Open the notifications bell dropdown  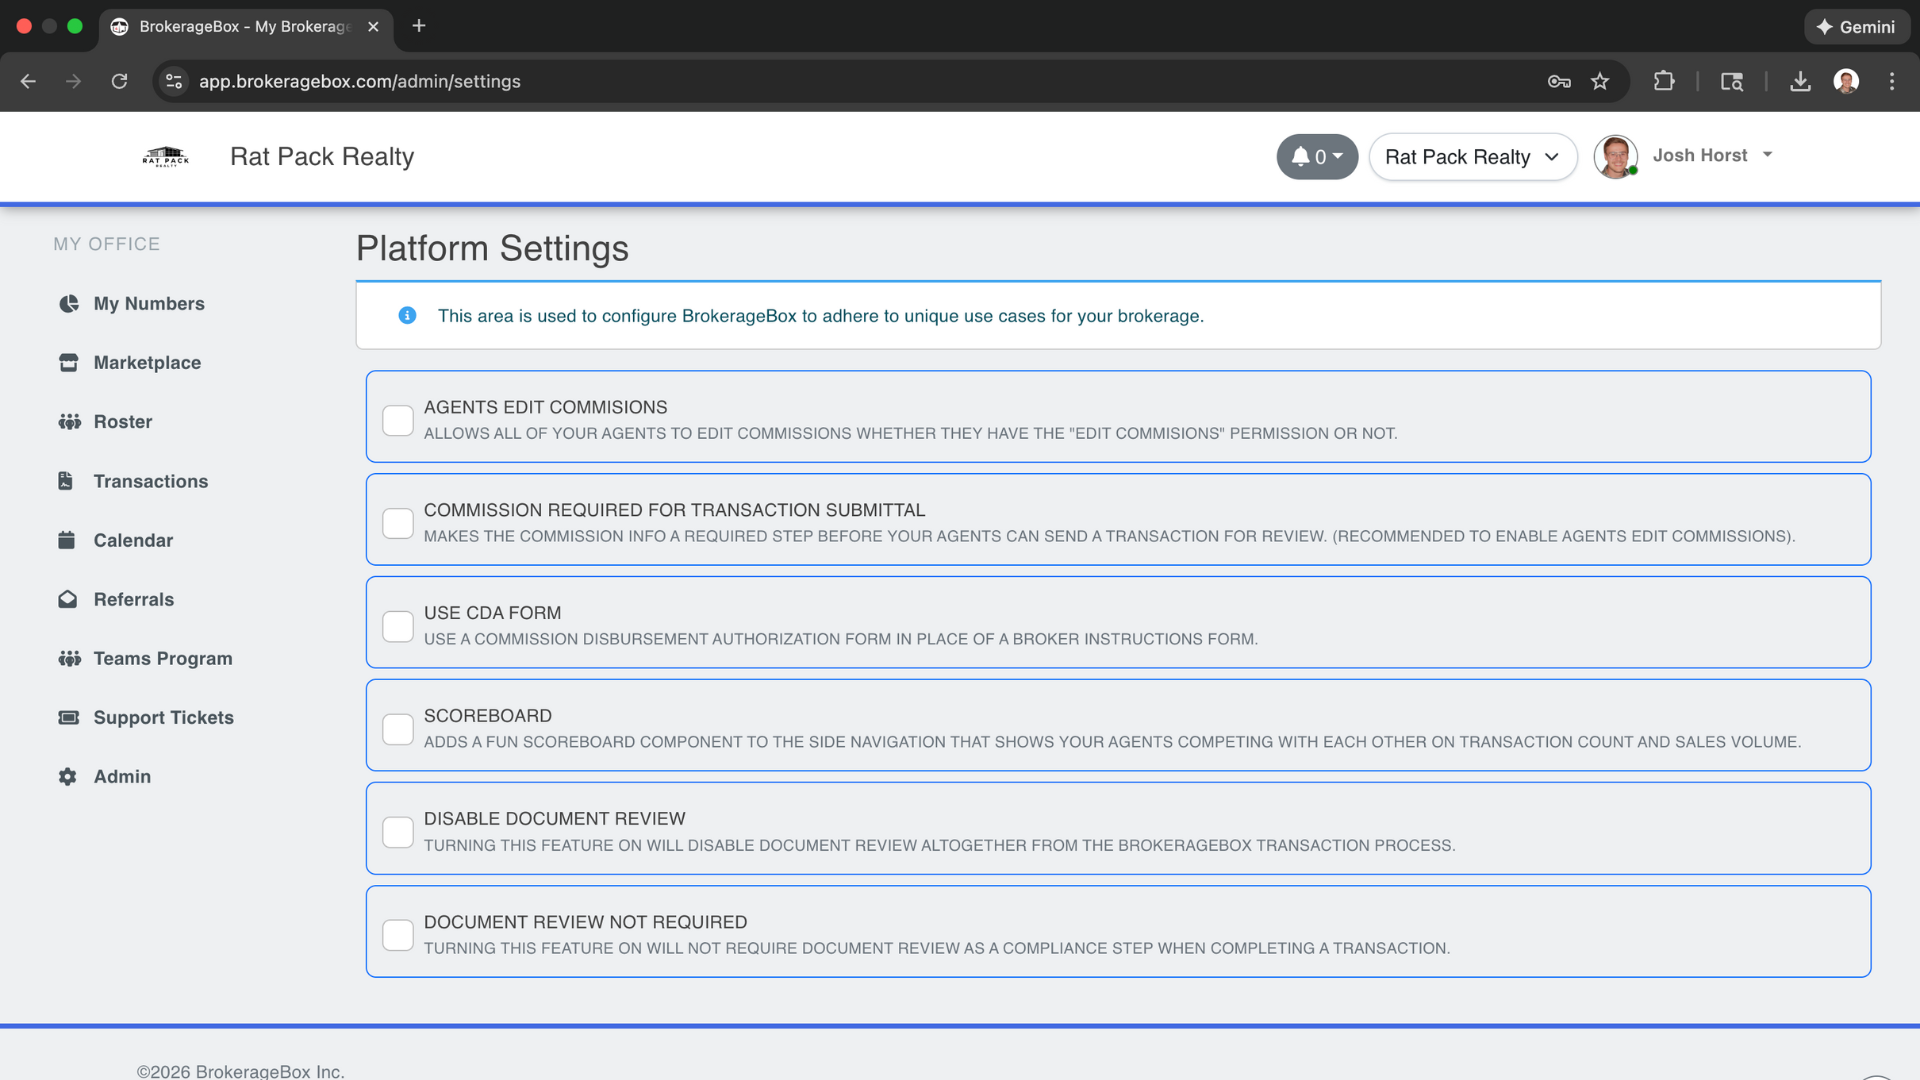[x=1317, y=157]
